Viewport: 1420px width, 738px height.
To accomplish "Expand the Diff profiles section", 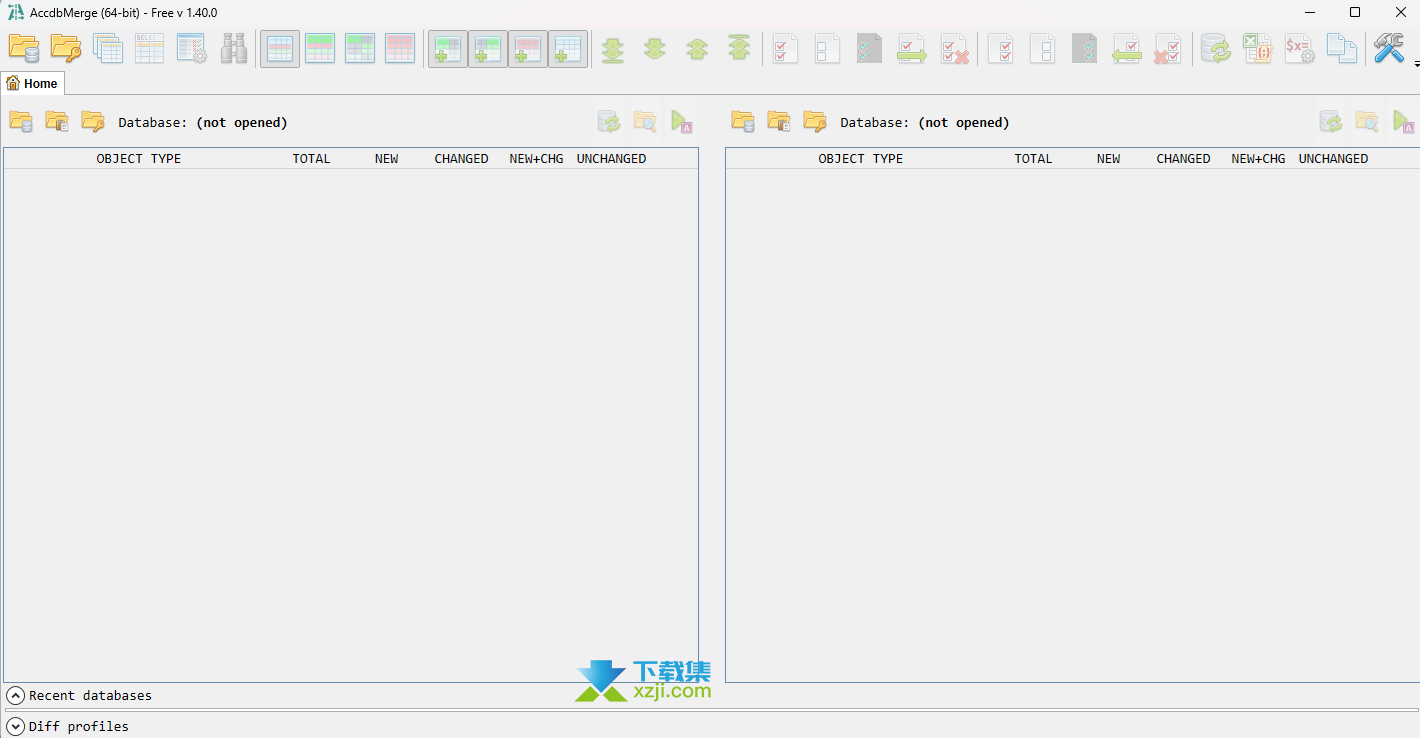I will coord(16,726).
